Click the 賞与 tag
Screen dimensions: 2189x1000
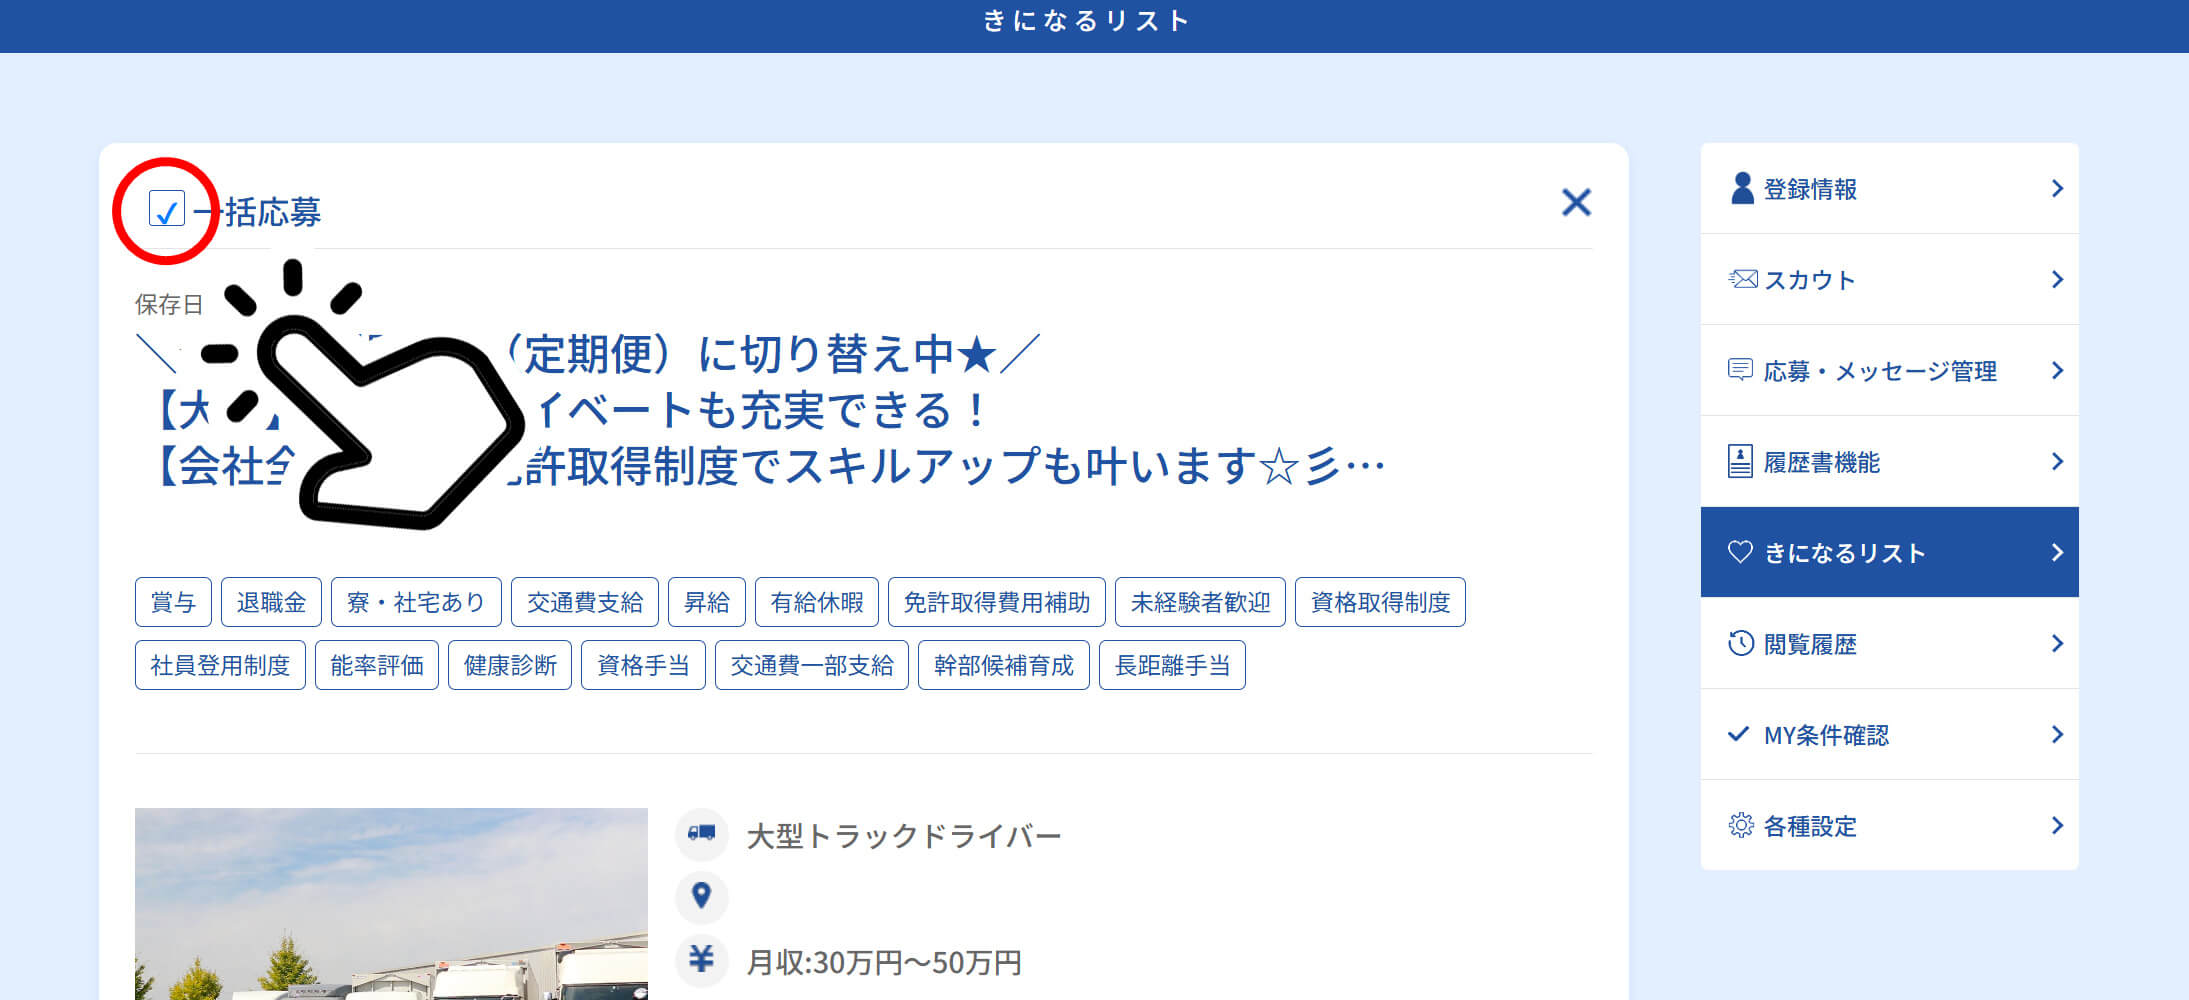click(x=173, y=602)
